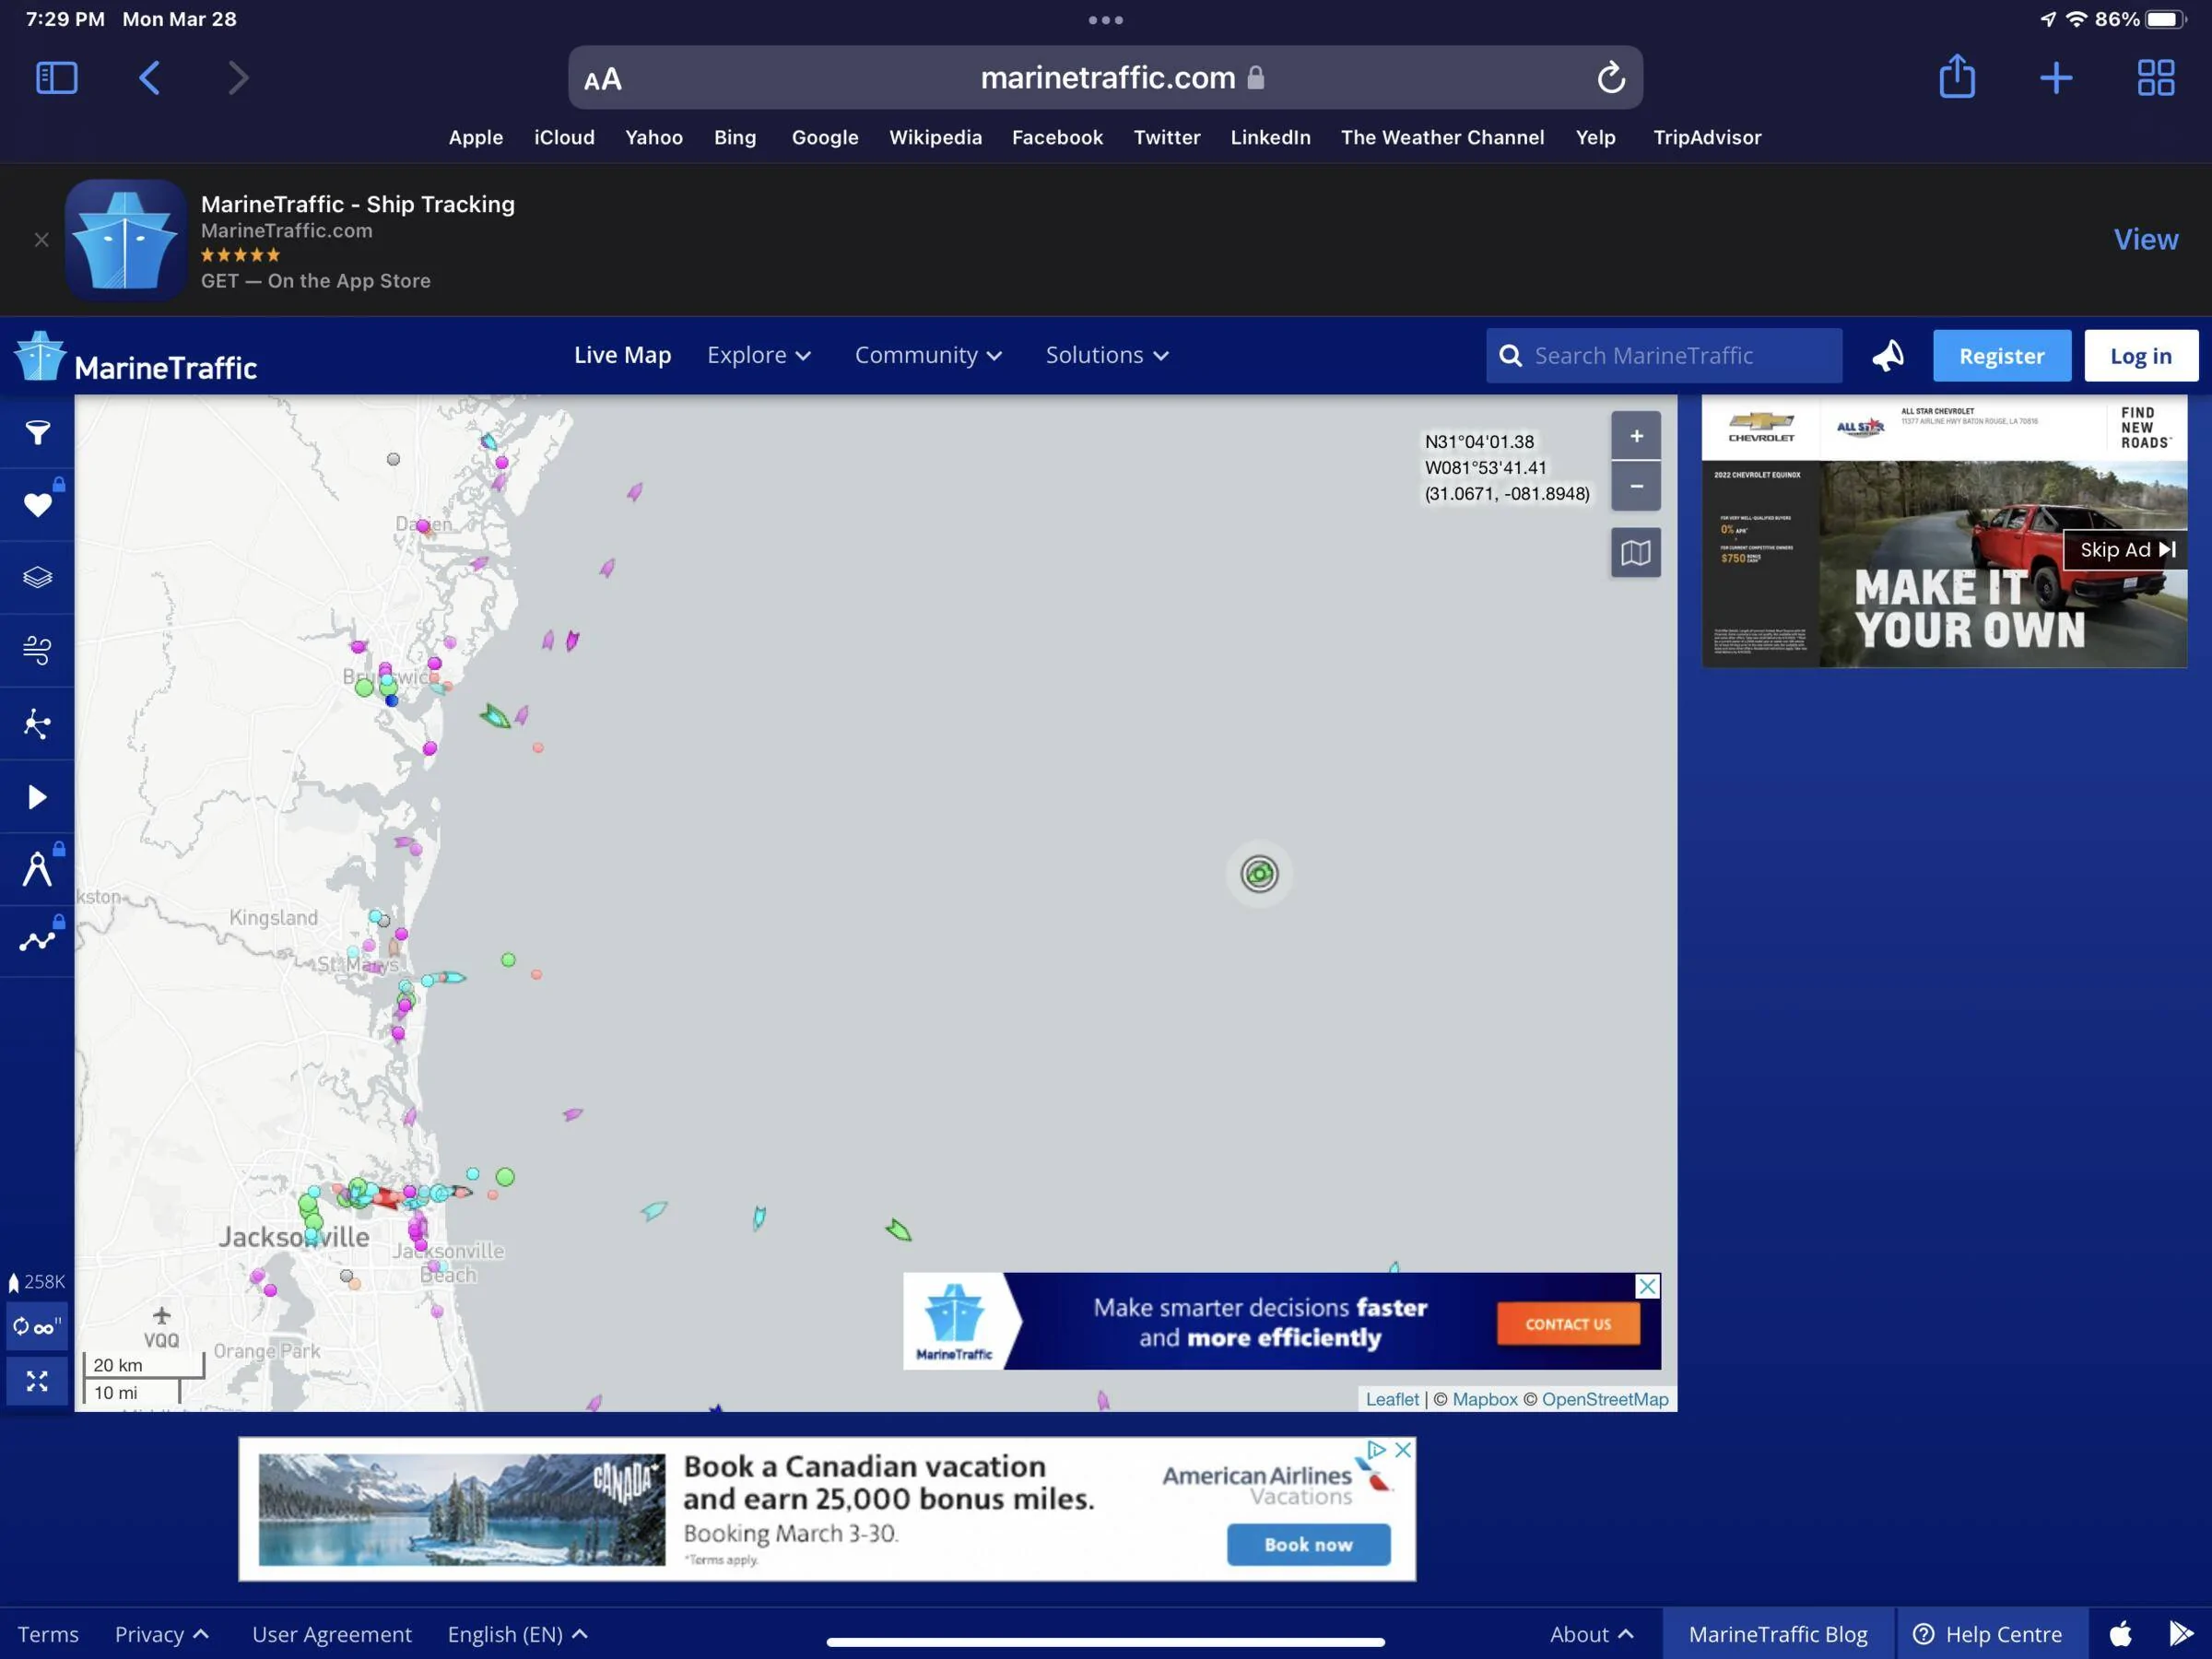The height and width of the screenshot is (1659, 2212).
Task: Click Book now on Canadian vacation ad
Action: click(x=1308, y=1545)
